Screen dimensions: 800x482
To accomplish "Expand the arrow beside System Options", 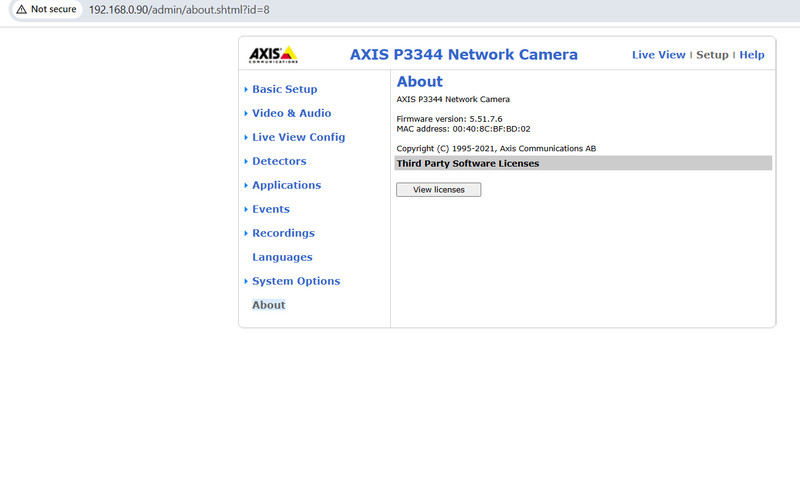I will [246, 281].
